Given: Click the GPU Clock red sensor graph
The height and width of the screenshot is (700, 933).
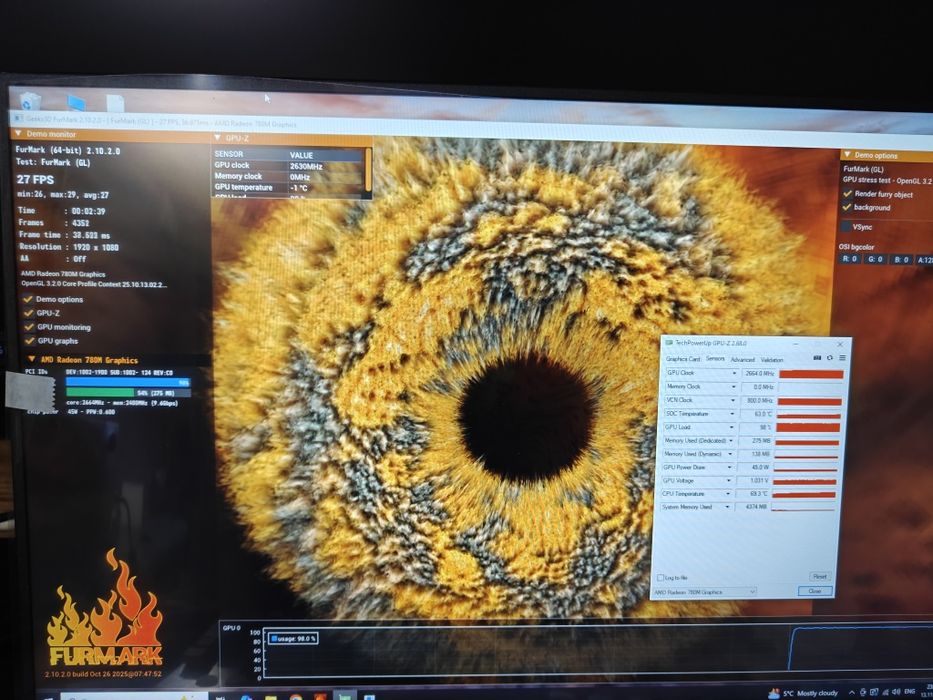Looking at the screenshot, I should pos(811,374).
